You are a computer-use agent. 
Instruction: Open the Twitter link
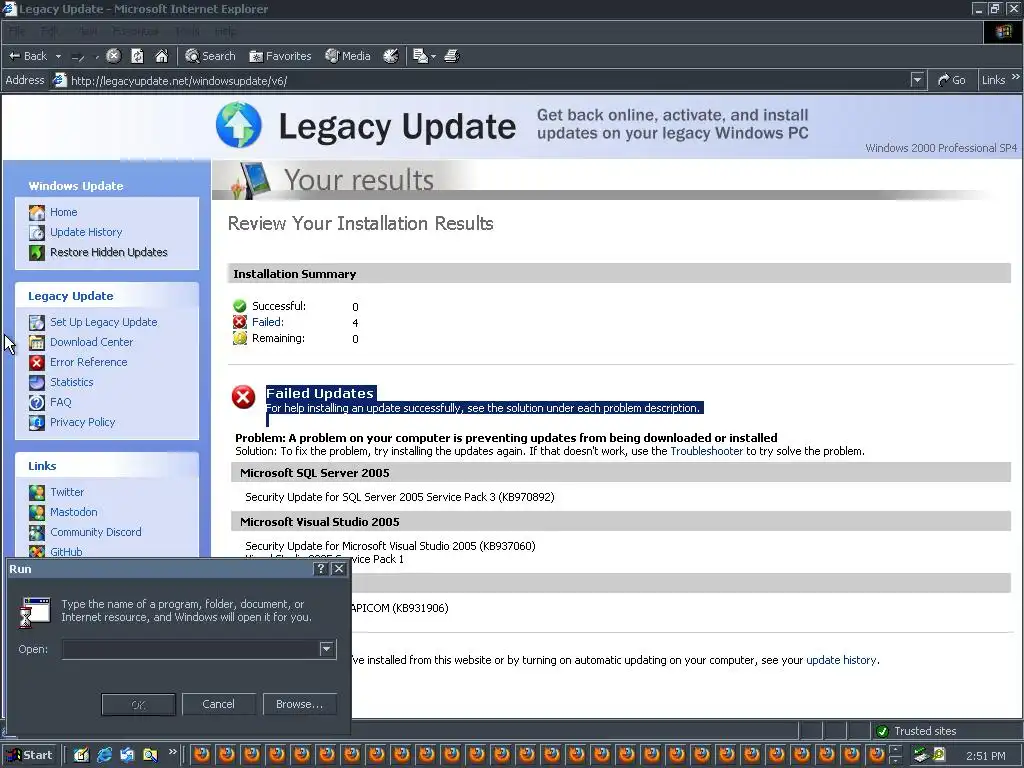tap(67, 492)
